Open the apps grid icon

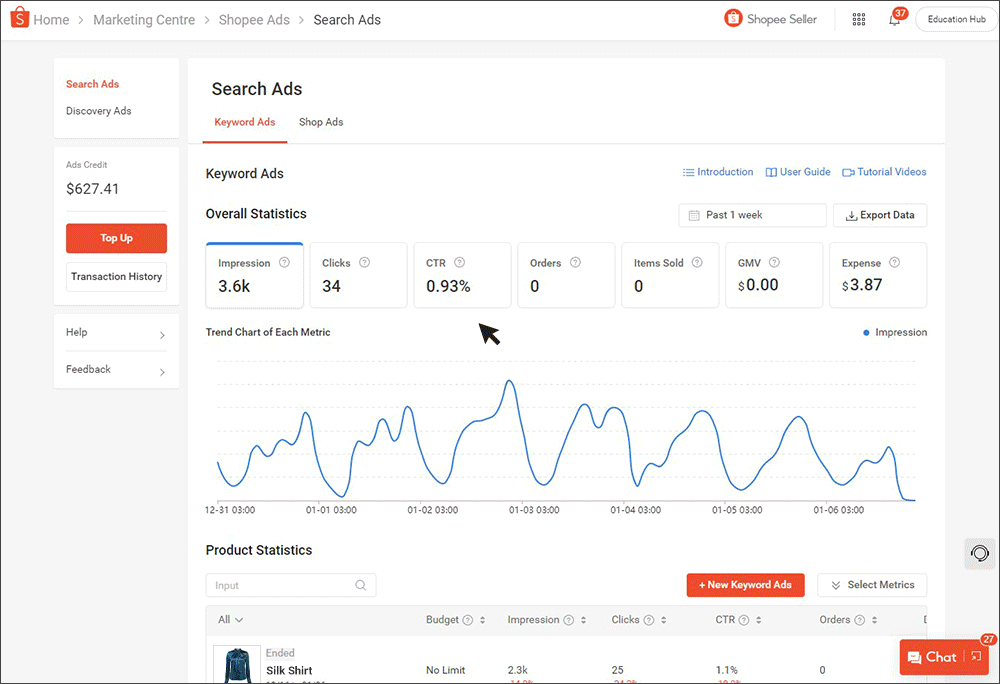[x=859, y=20]
